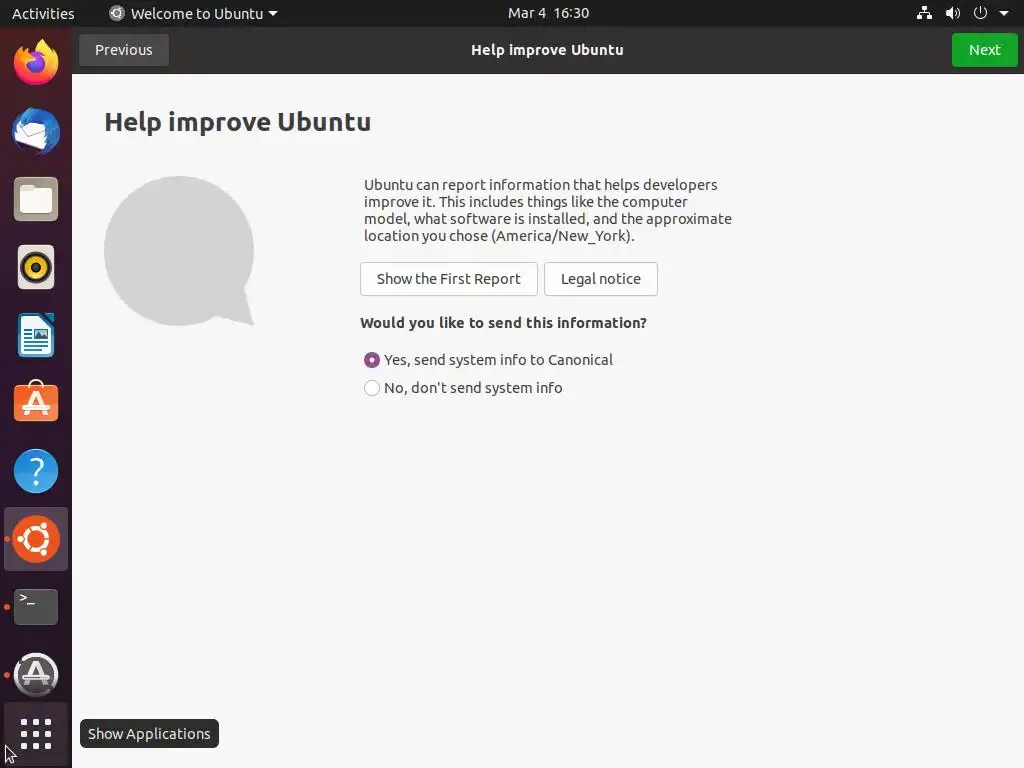1024x768 pixels.
Task: Click the speech bubble illustration
Action: [179, 251]
